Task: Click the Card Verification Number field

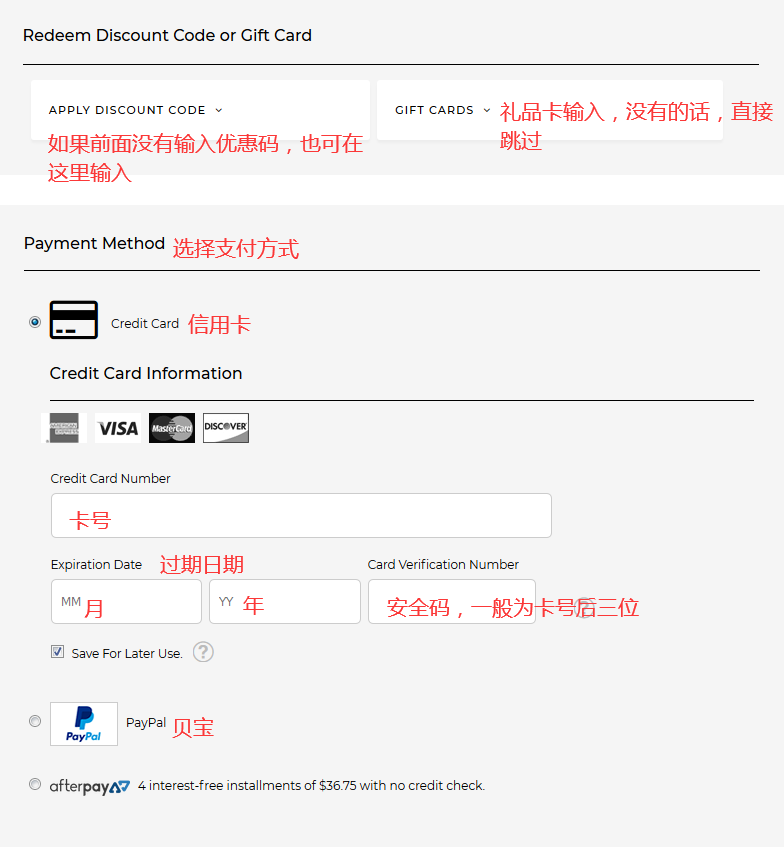Action: pyautogui.click(x=452, y=602)
